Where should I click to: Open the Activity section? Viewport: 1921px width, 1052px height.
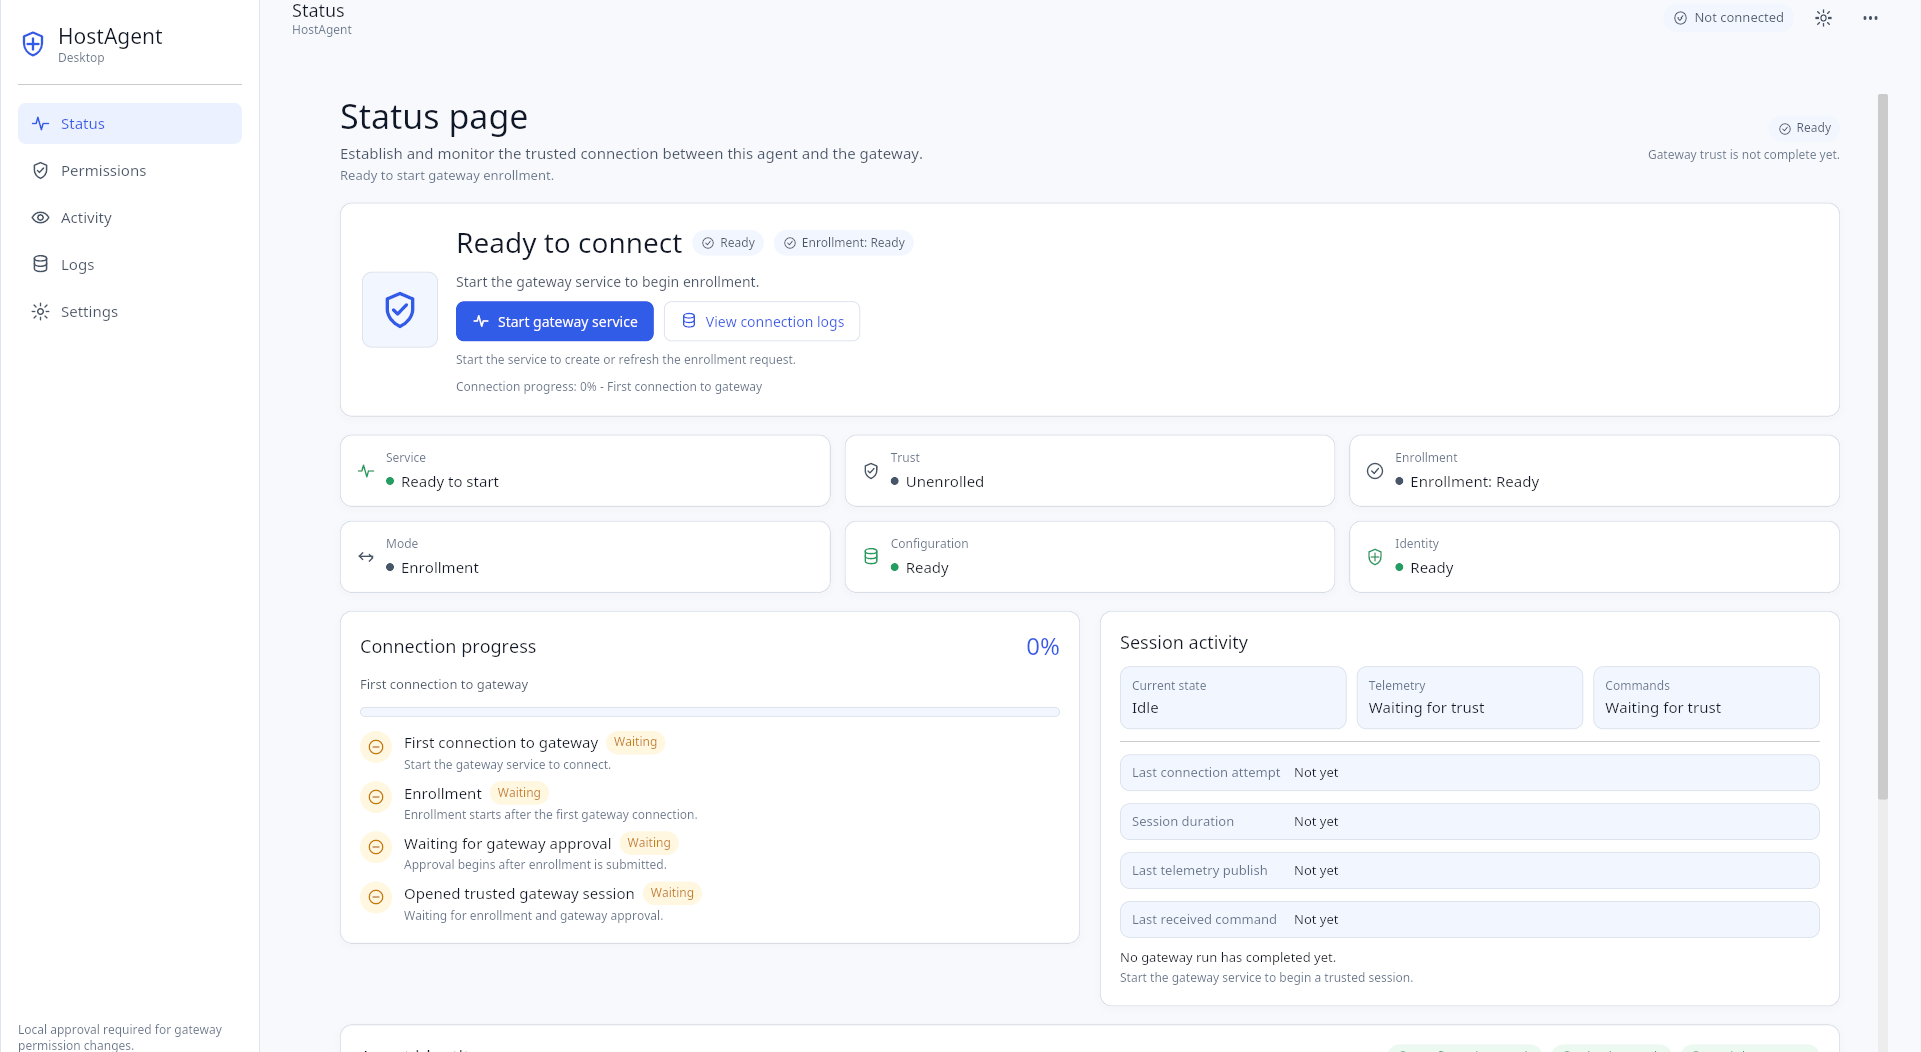tap(130, 218)
